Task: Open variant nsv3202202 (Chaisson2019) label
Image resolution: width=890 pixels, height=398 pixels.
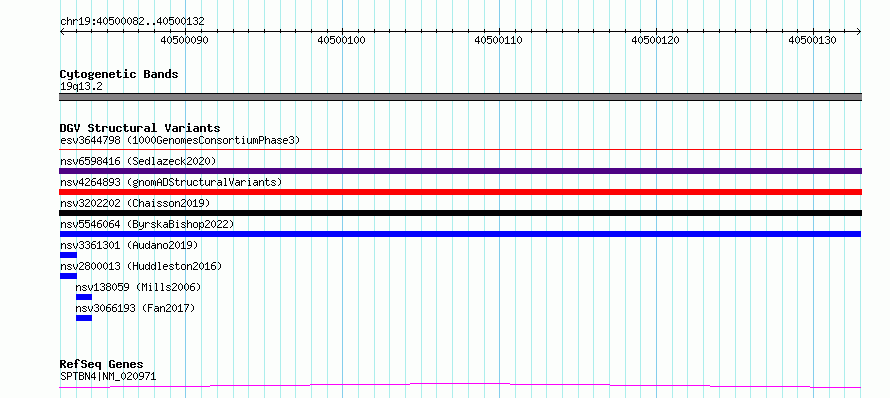Action: [x=135, y=203]
